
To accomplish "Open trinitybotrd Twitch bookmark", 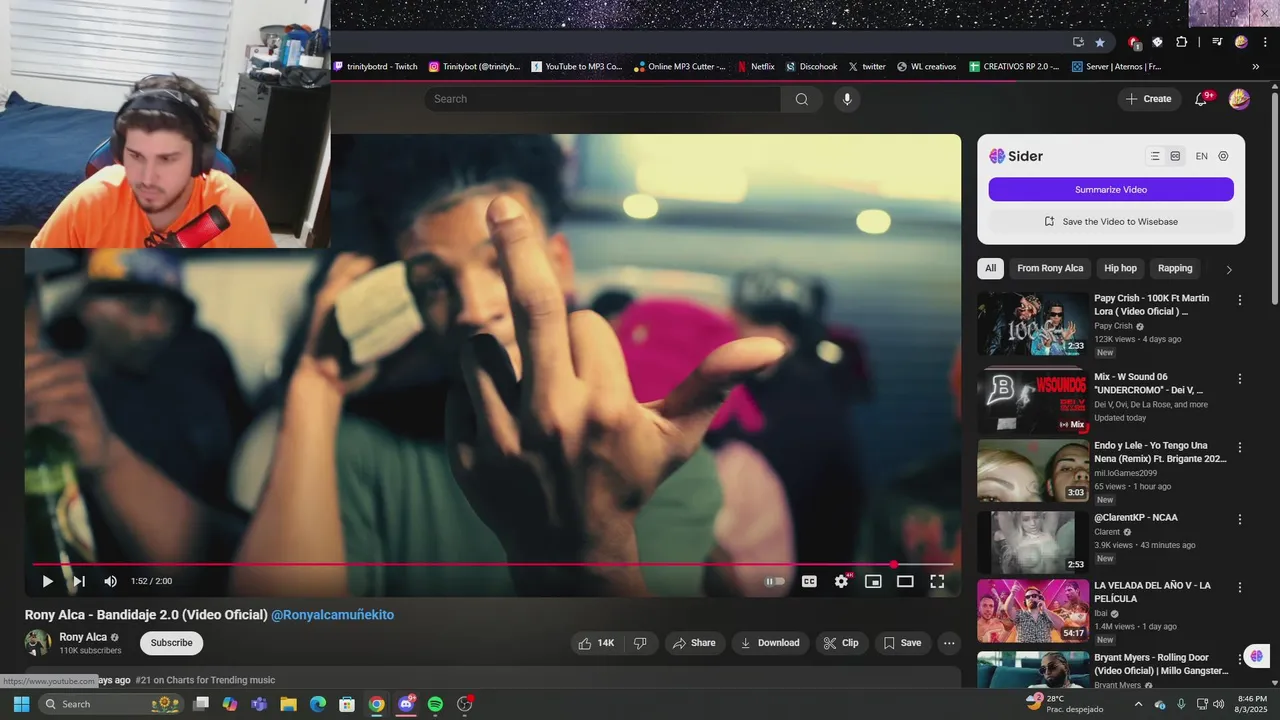I will click(376, 67).
